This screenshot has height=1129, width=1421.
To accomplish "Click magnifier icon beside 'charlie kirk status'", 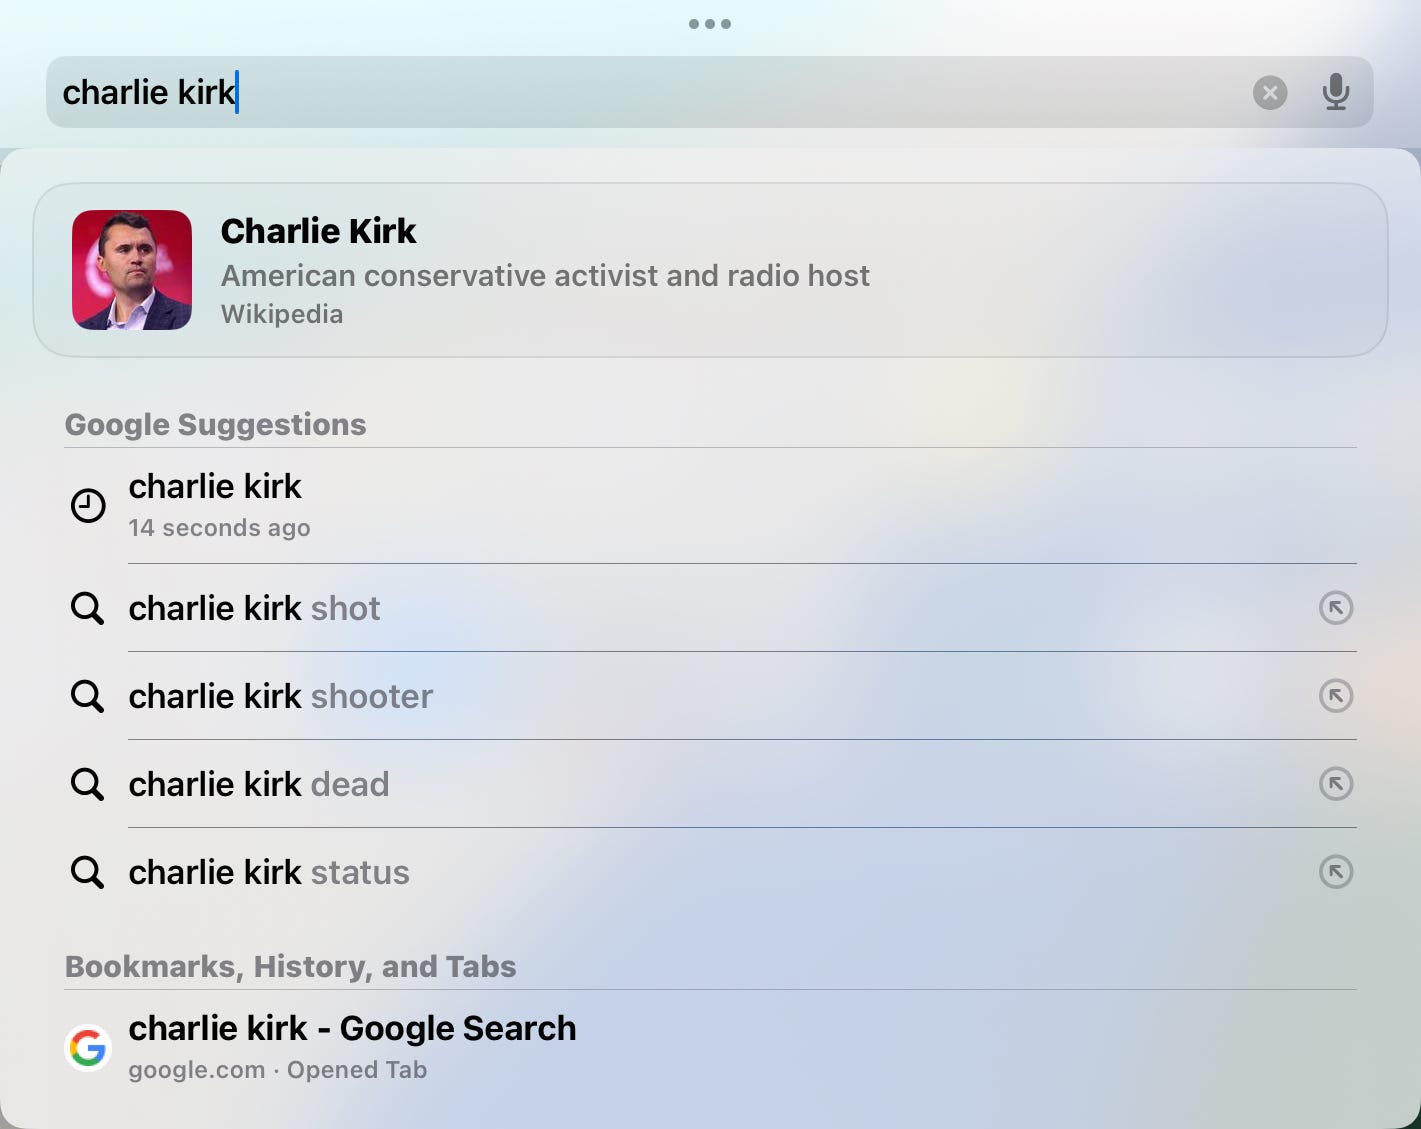I will coord(87,872).
